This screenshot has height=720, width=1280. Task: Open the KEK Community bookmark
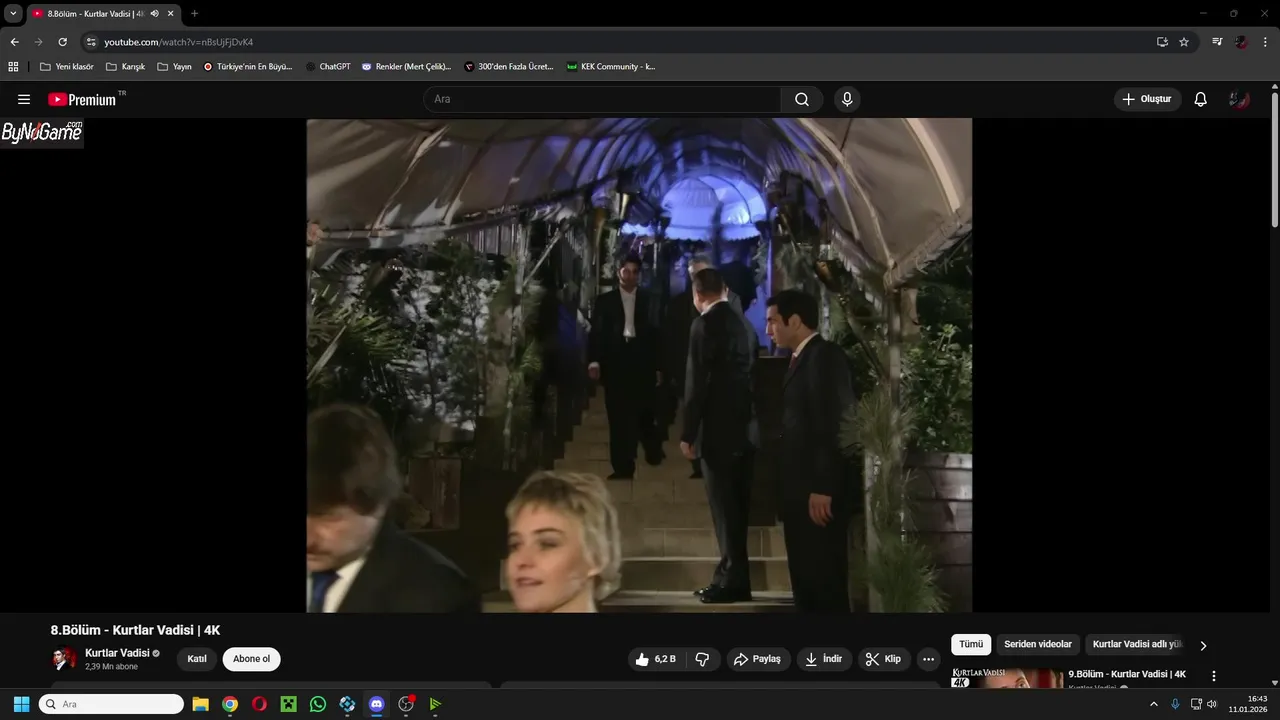(611, 67)
